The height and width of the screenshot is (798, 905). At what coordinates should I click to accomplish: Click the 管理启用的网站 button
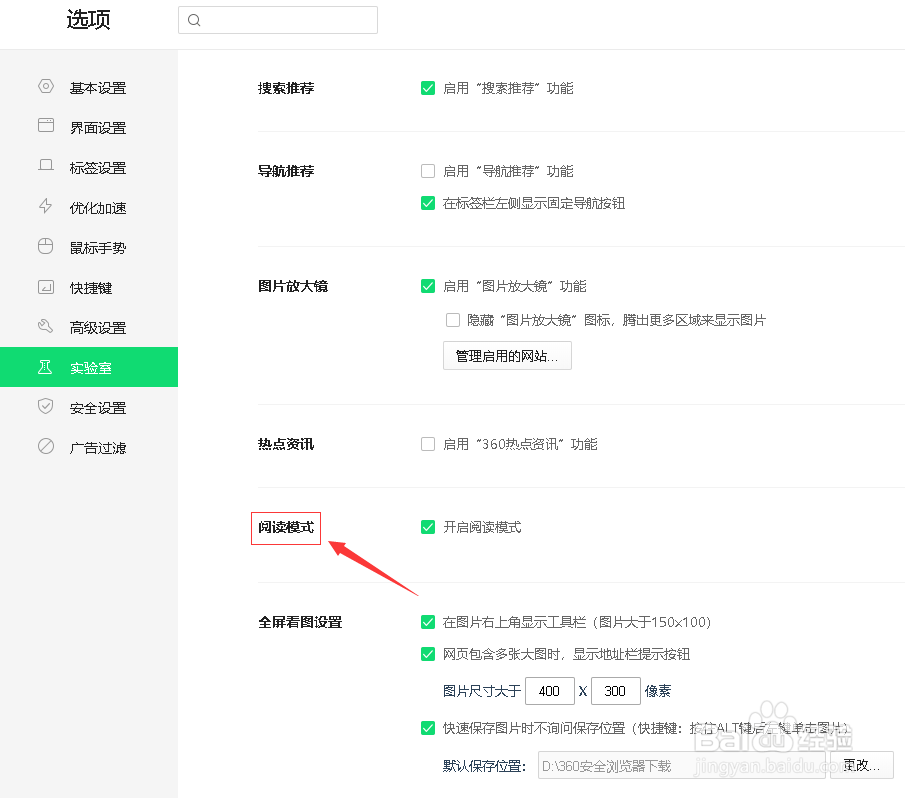pos(507,356)
